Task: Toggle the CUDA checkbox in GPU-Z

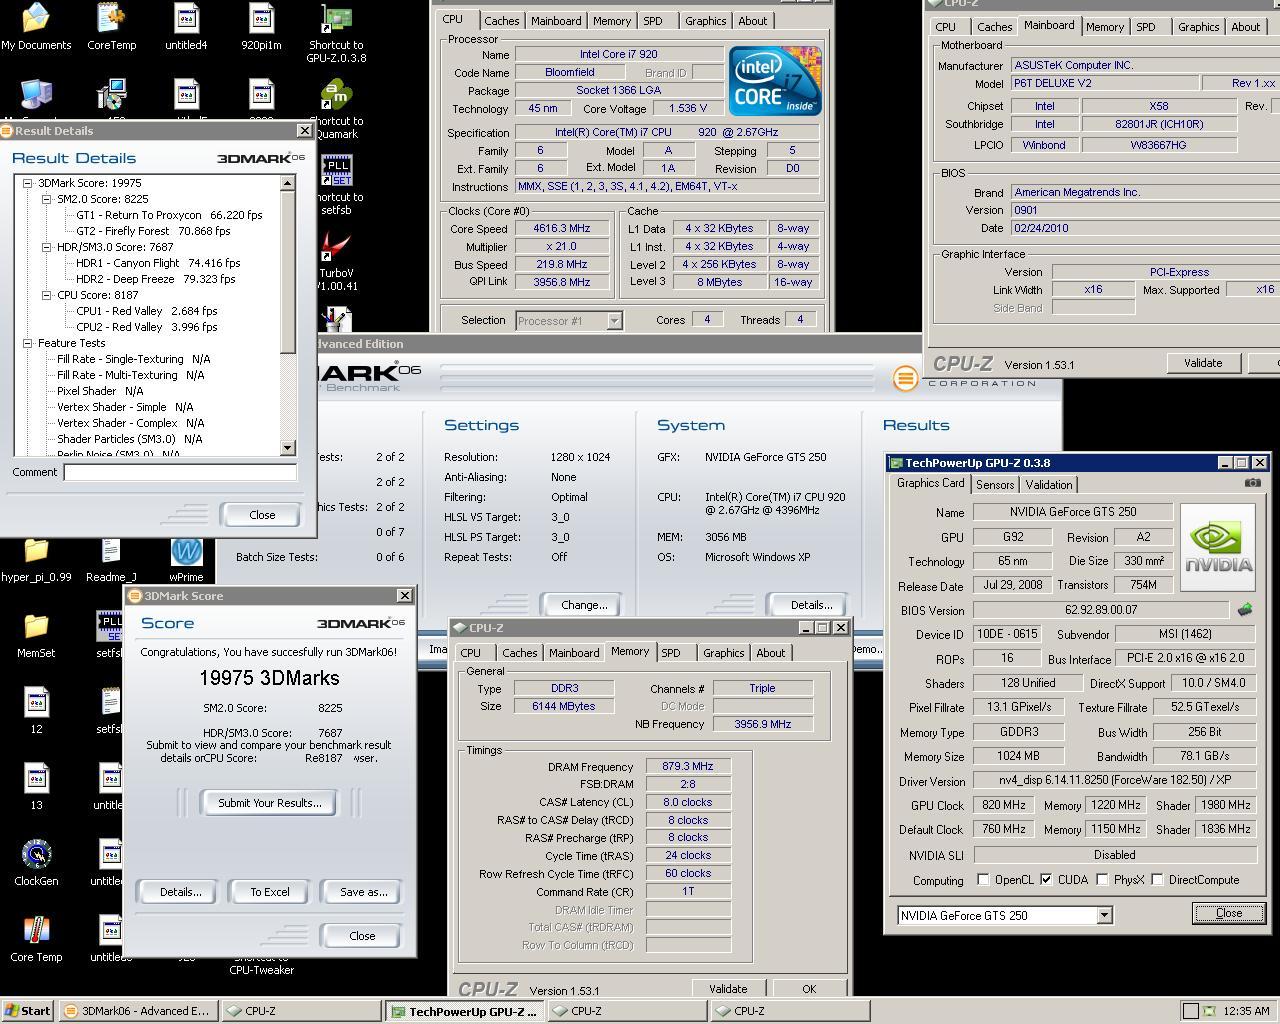Action: 1046,880
